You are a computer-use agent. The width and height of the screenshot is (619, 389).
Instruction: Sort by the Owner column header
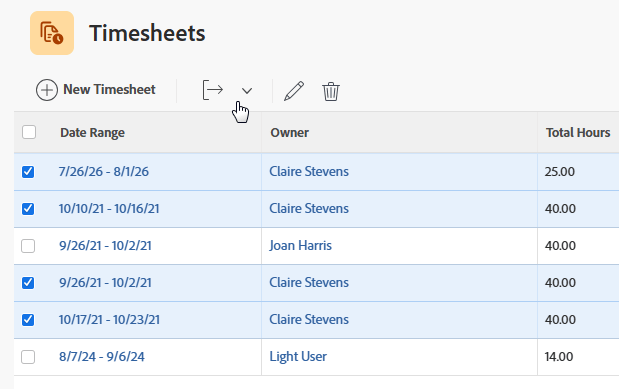pyautogui.click(x=289, y=133)
